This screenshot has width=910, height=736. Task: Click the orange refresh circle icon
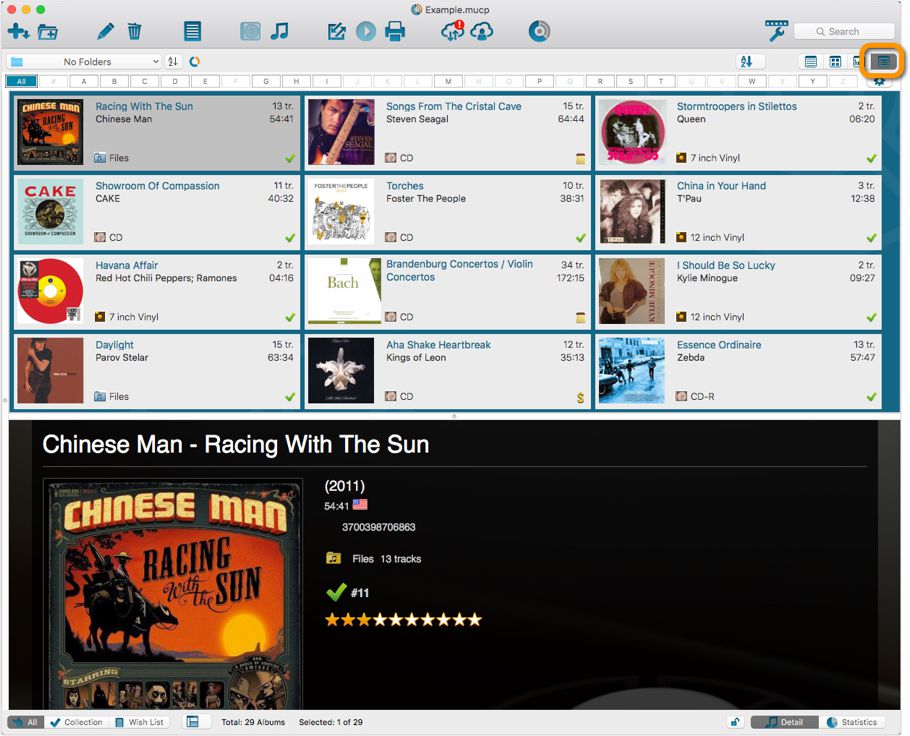pos(195,62)
